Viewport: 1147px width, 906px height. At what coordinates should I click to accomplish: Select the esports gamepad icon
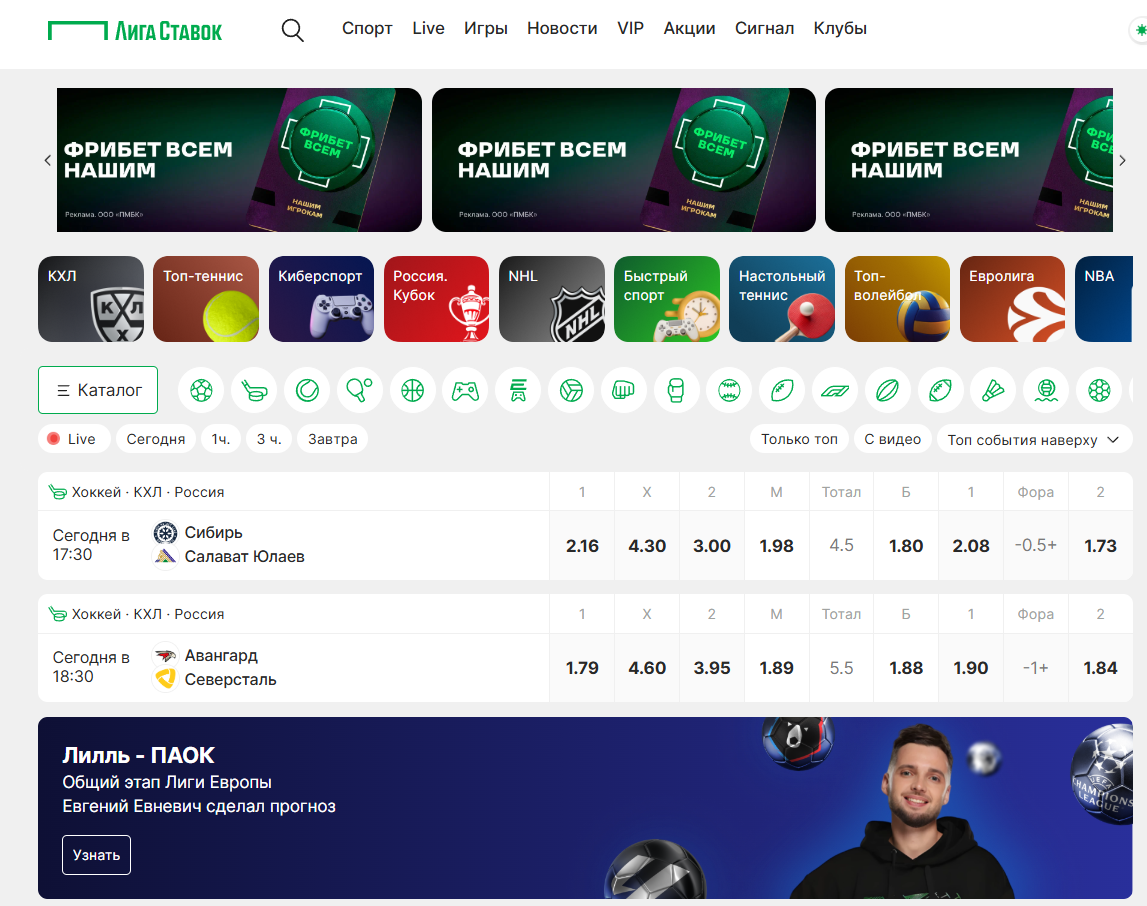(x=465, y=390)
